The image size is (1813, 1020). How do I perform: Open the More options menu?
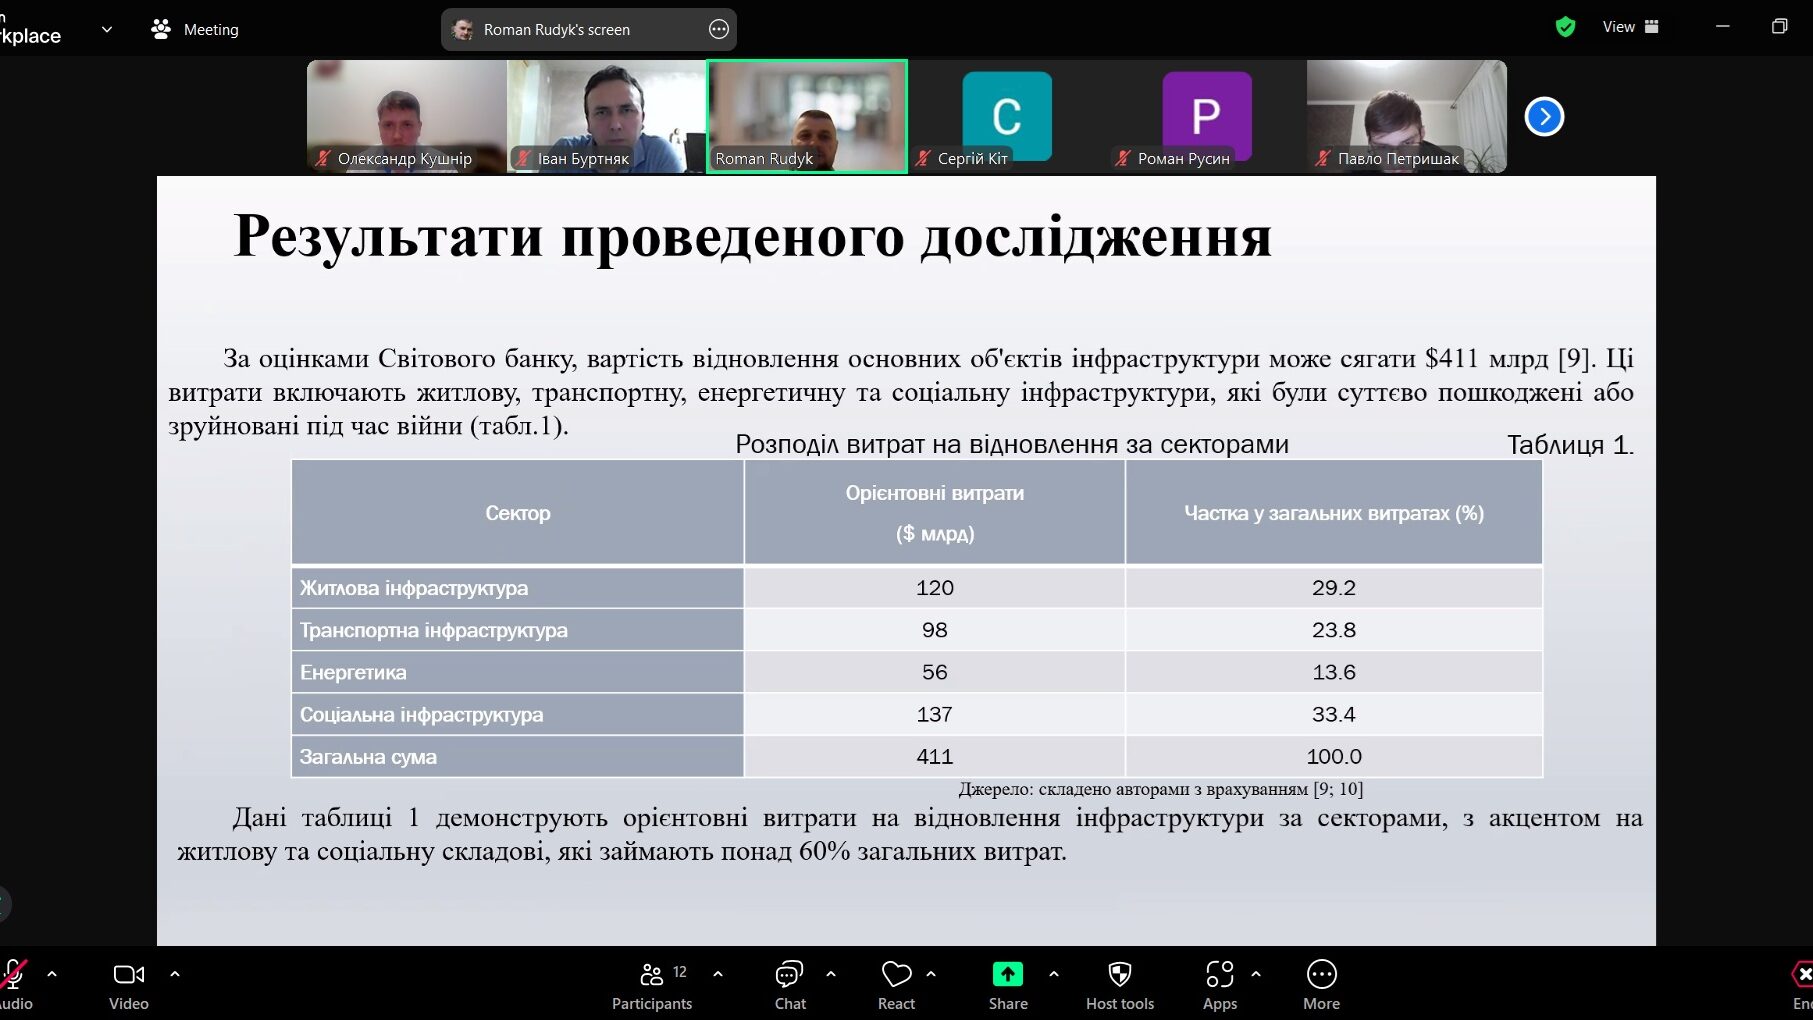pos(1321,985)
